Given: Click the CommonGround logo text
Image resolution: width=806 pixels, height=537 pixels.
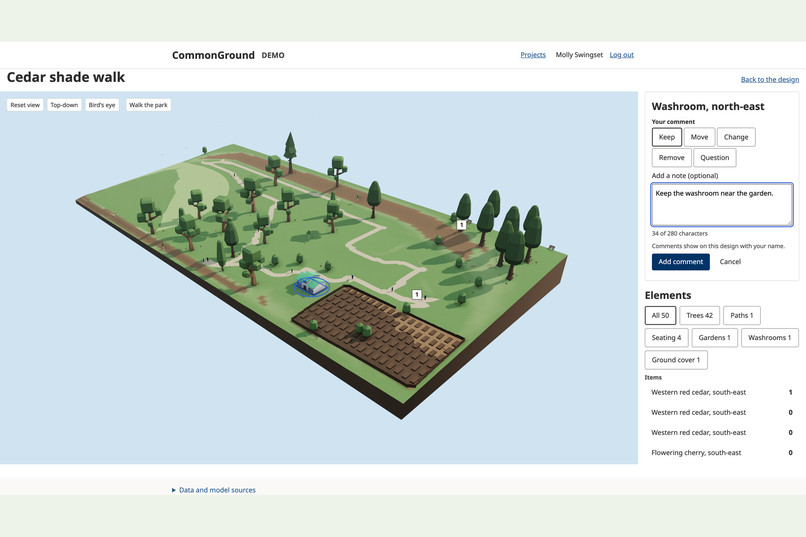Looking at the screenshot, I should point(213,55).
